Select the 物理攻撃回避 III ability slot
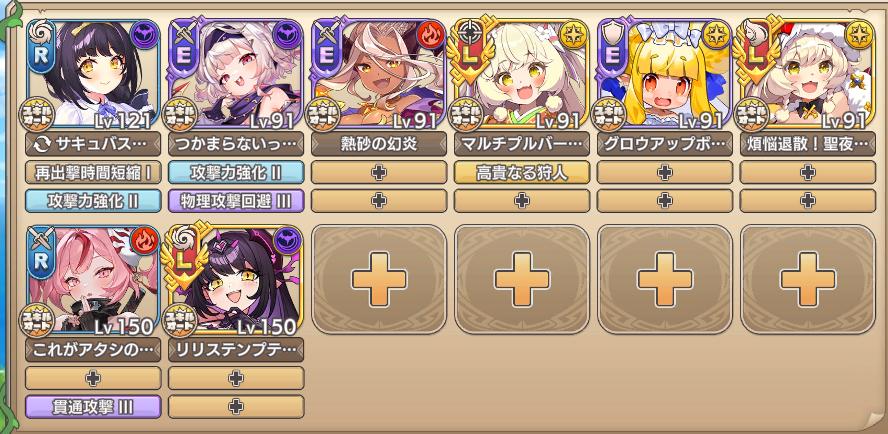This screenshot has height=434, width=888. [236, 201]
